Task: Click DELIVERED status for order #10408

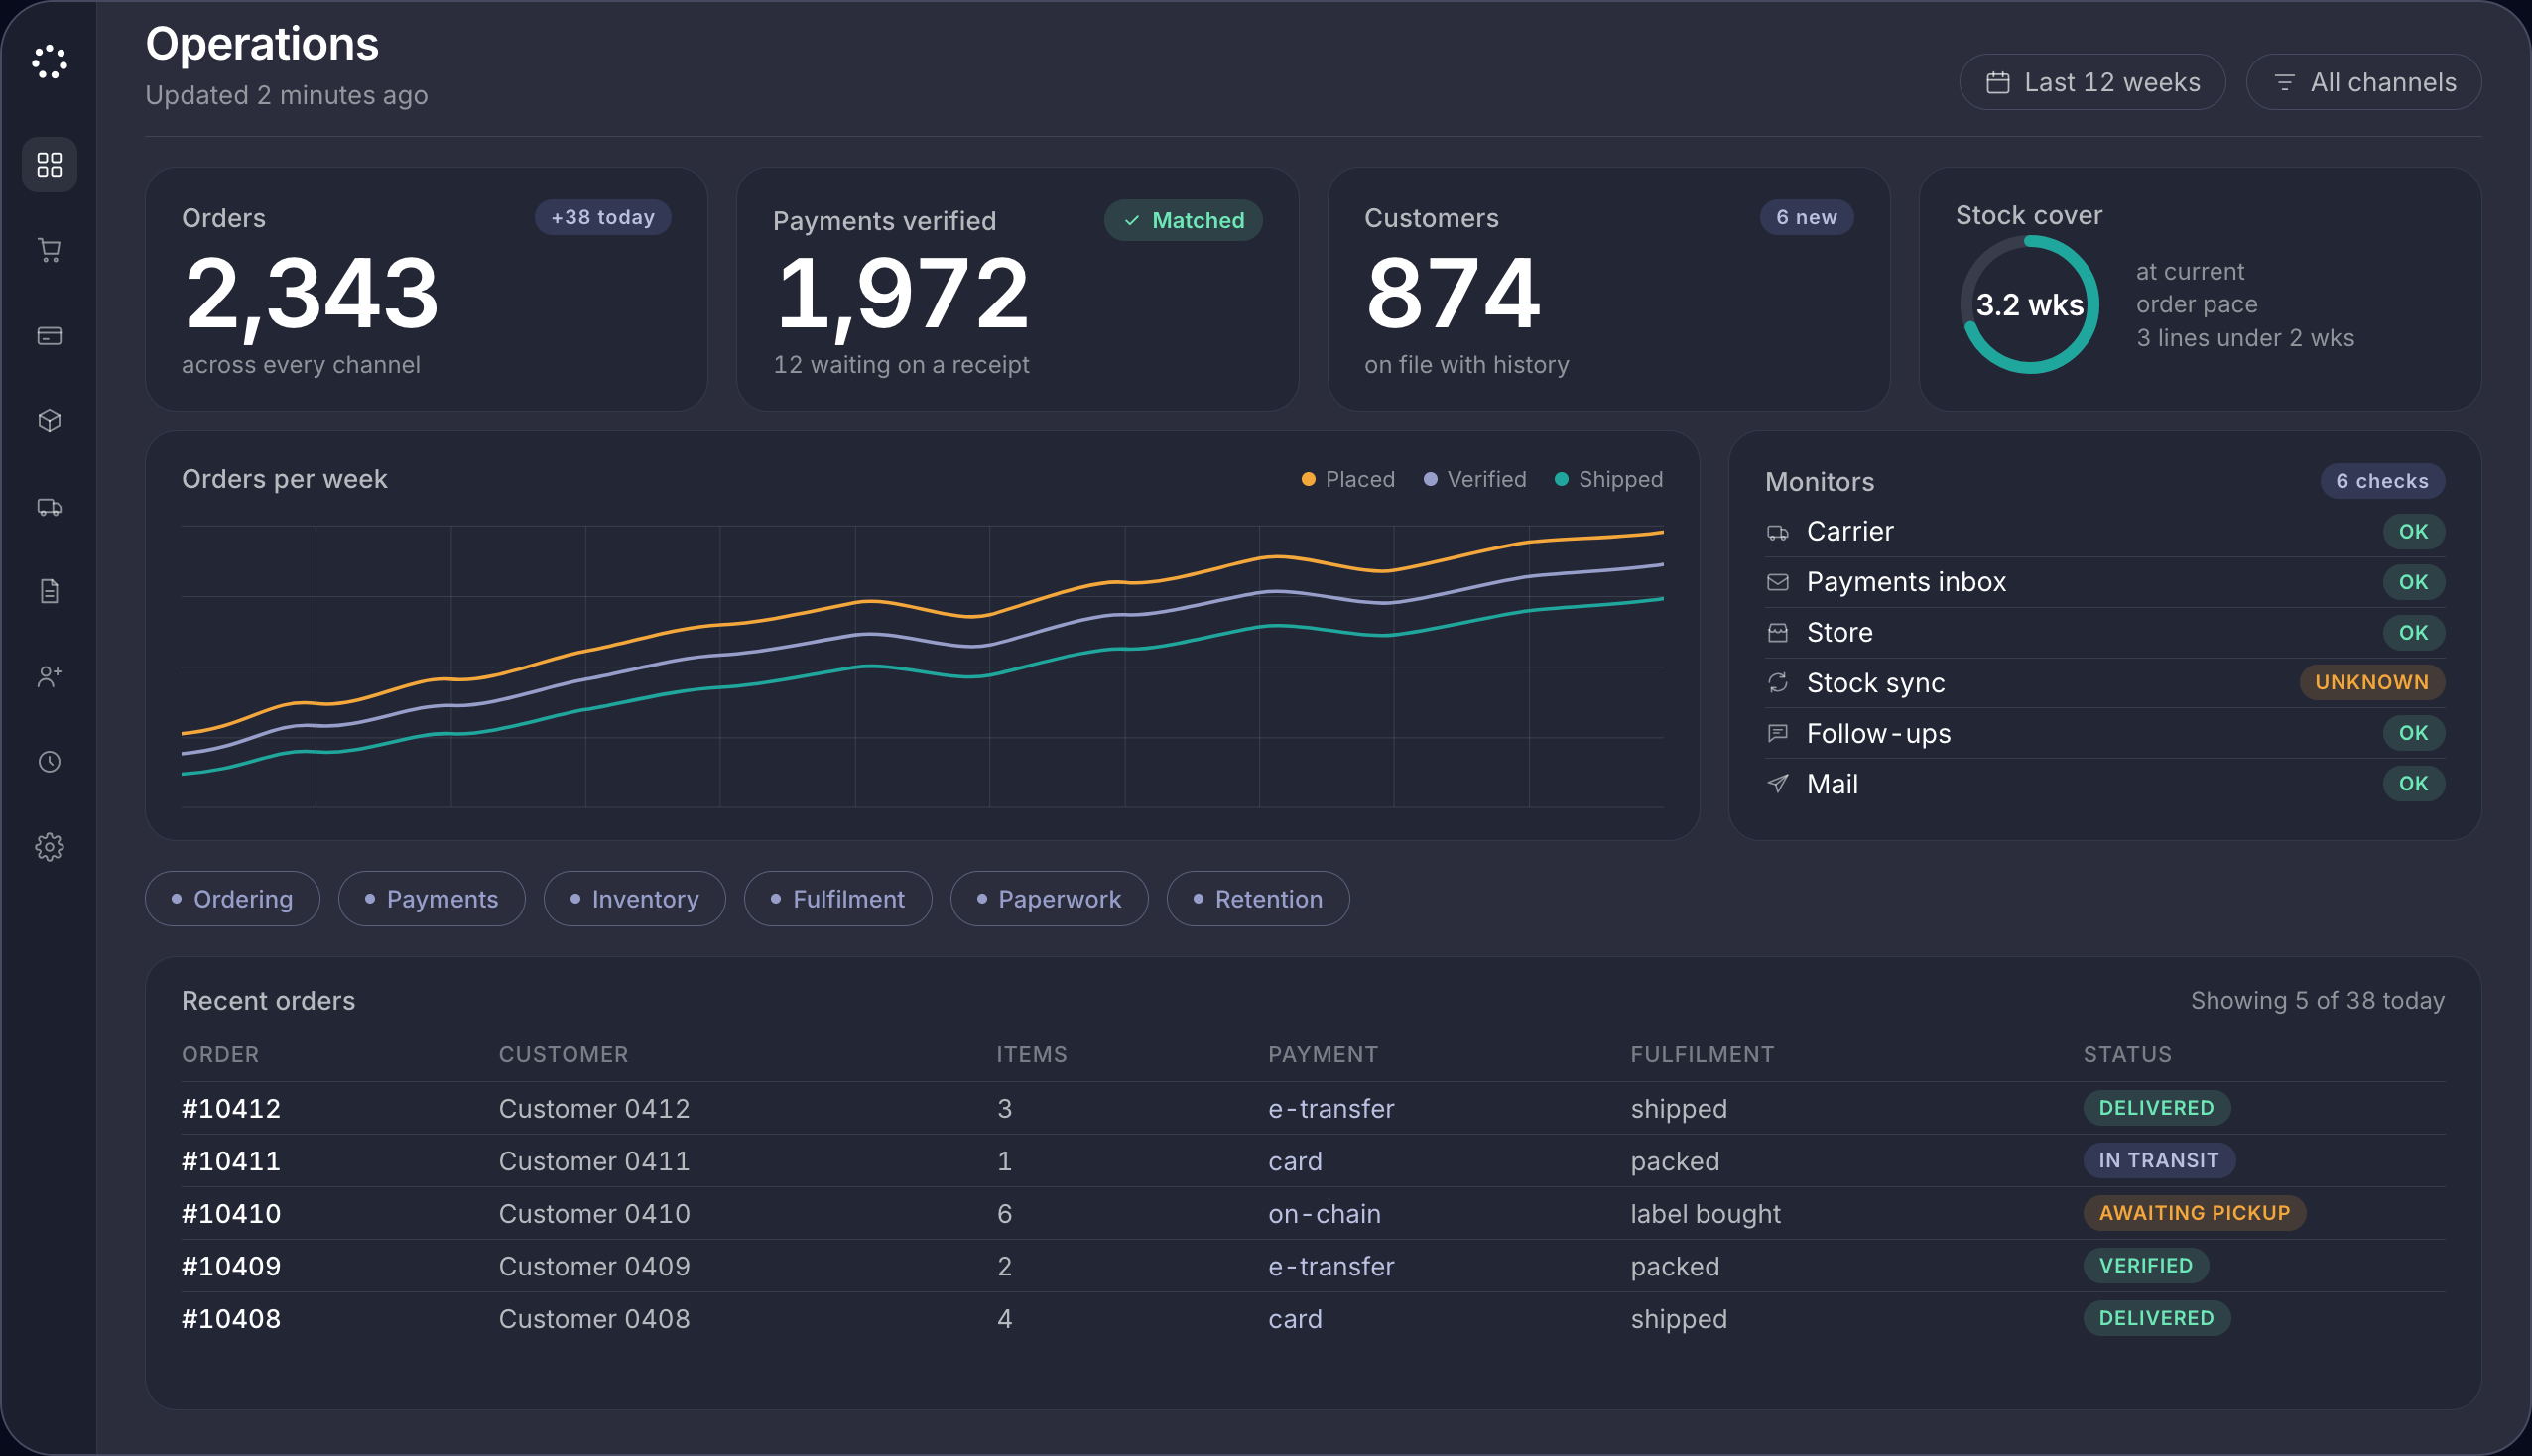Action: coord(2156,1318)
